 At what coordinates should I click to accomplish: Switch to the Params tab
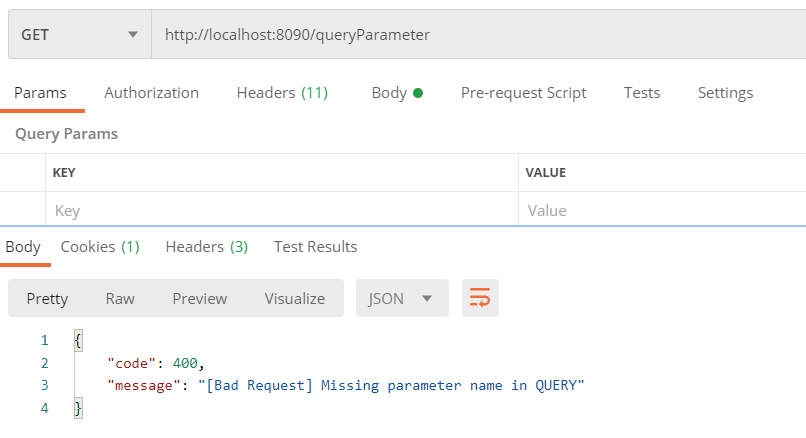pos(40,93)
